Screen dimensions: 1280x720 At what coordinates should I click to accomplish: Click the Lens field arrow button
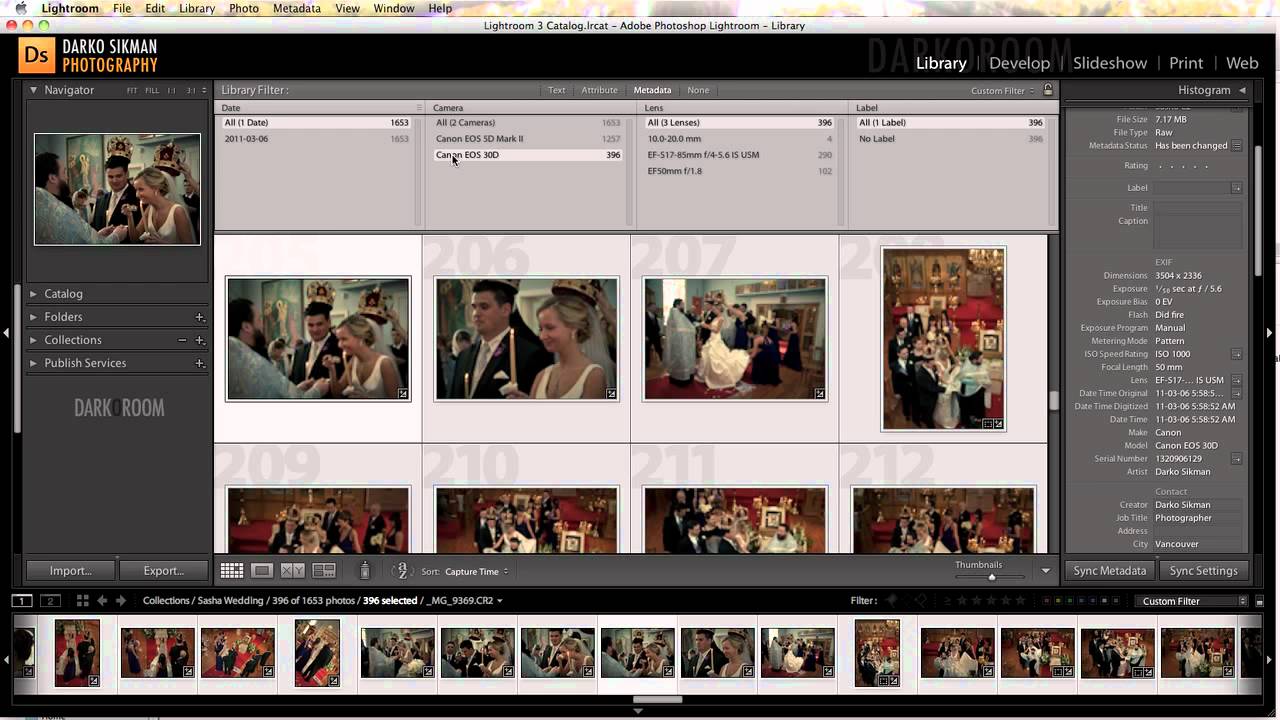pos(1237,380)
